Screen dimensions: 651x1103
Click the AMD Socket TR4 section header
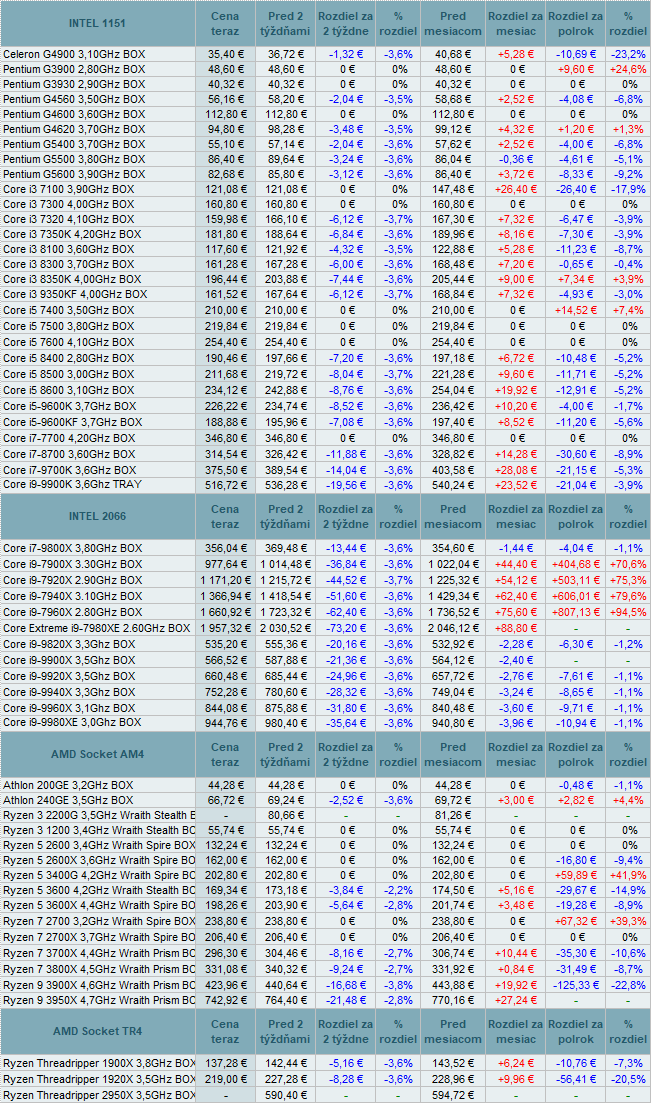[97, 1031]
